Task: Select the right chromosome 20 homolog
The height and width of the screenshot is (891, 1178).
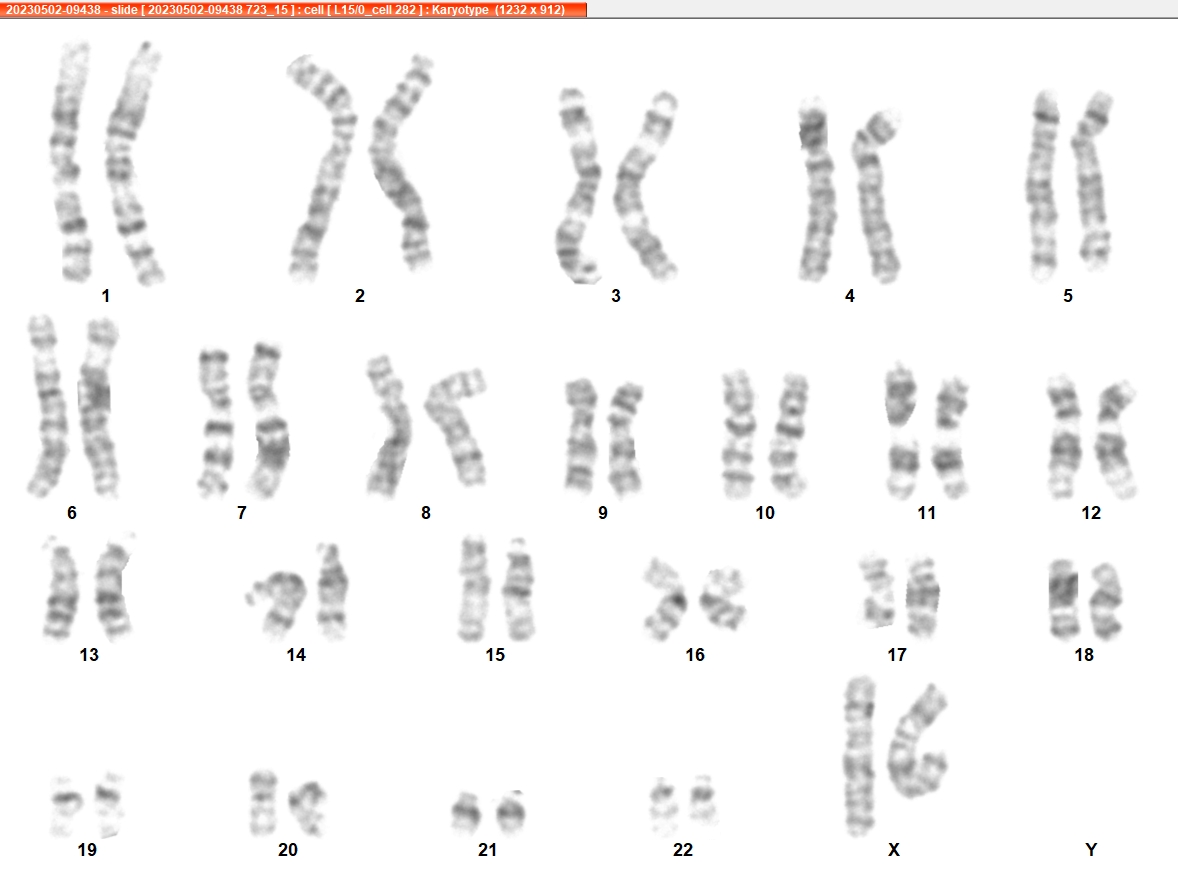Action: coord(308,808)
